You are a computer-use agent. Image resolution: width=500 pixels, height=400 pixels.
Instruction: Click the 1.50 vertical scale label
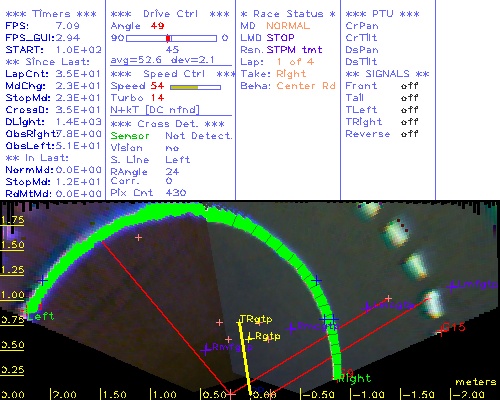click(x=12, y=245)
